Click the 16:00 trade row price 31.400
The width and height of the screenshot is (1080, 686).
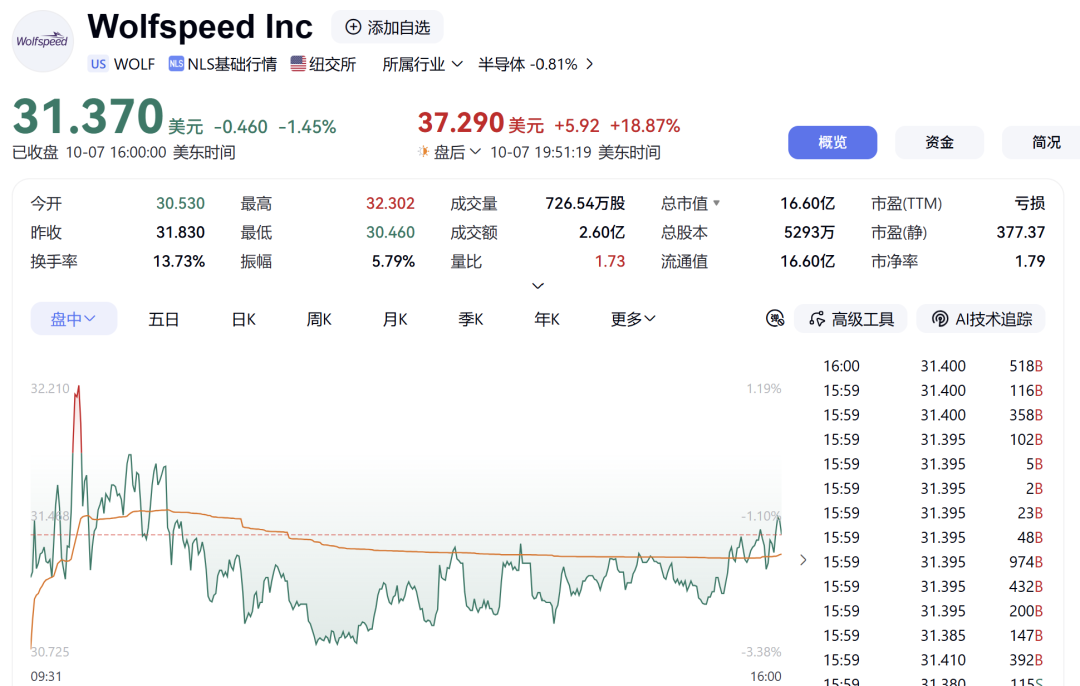point(943,366)
